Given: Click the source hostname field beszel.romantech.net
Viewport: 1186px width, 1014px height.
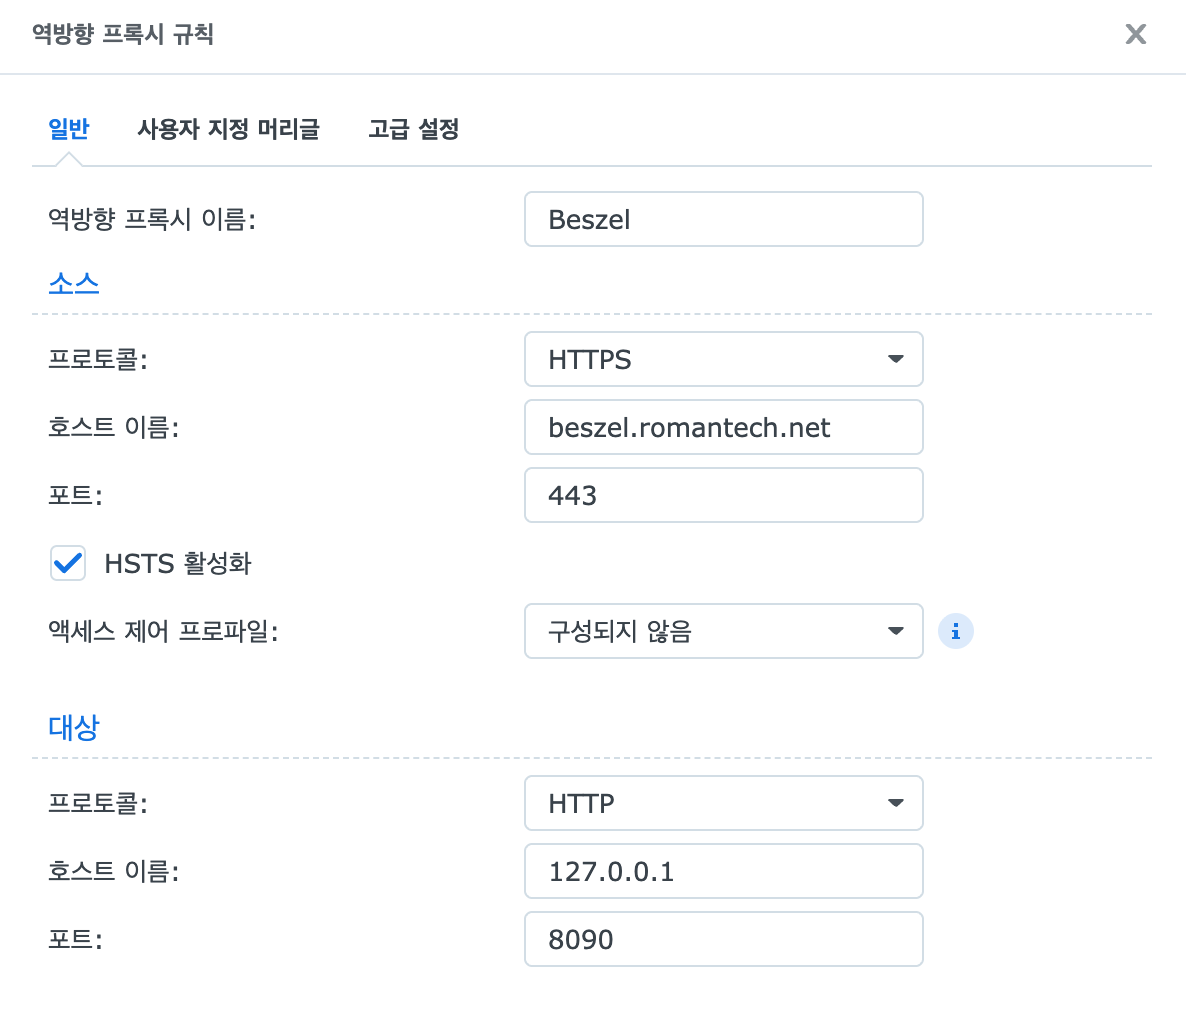Looking at the screenshot, I should coord(723,427).
